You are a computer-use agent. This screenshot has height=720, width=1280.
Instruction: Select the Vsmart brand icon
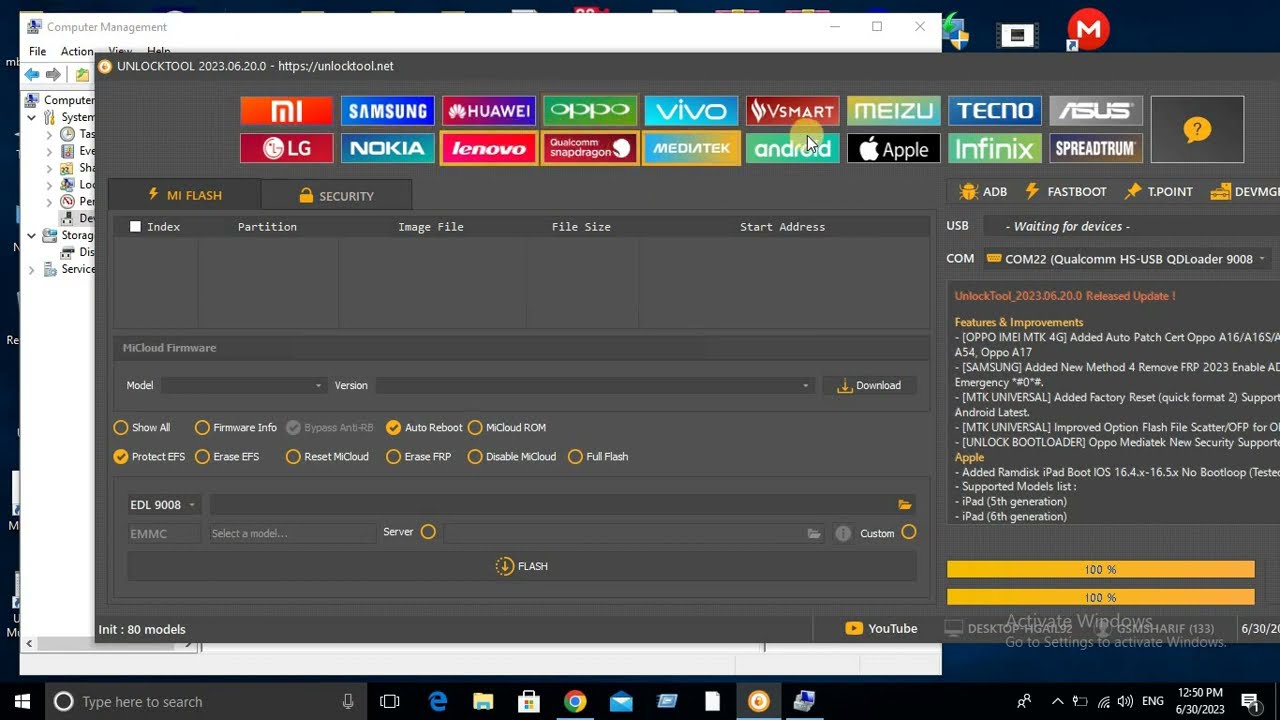coord(792,111)
